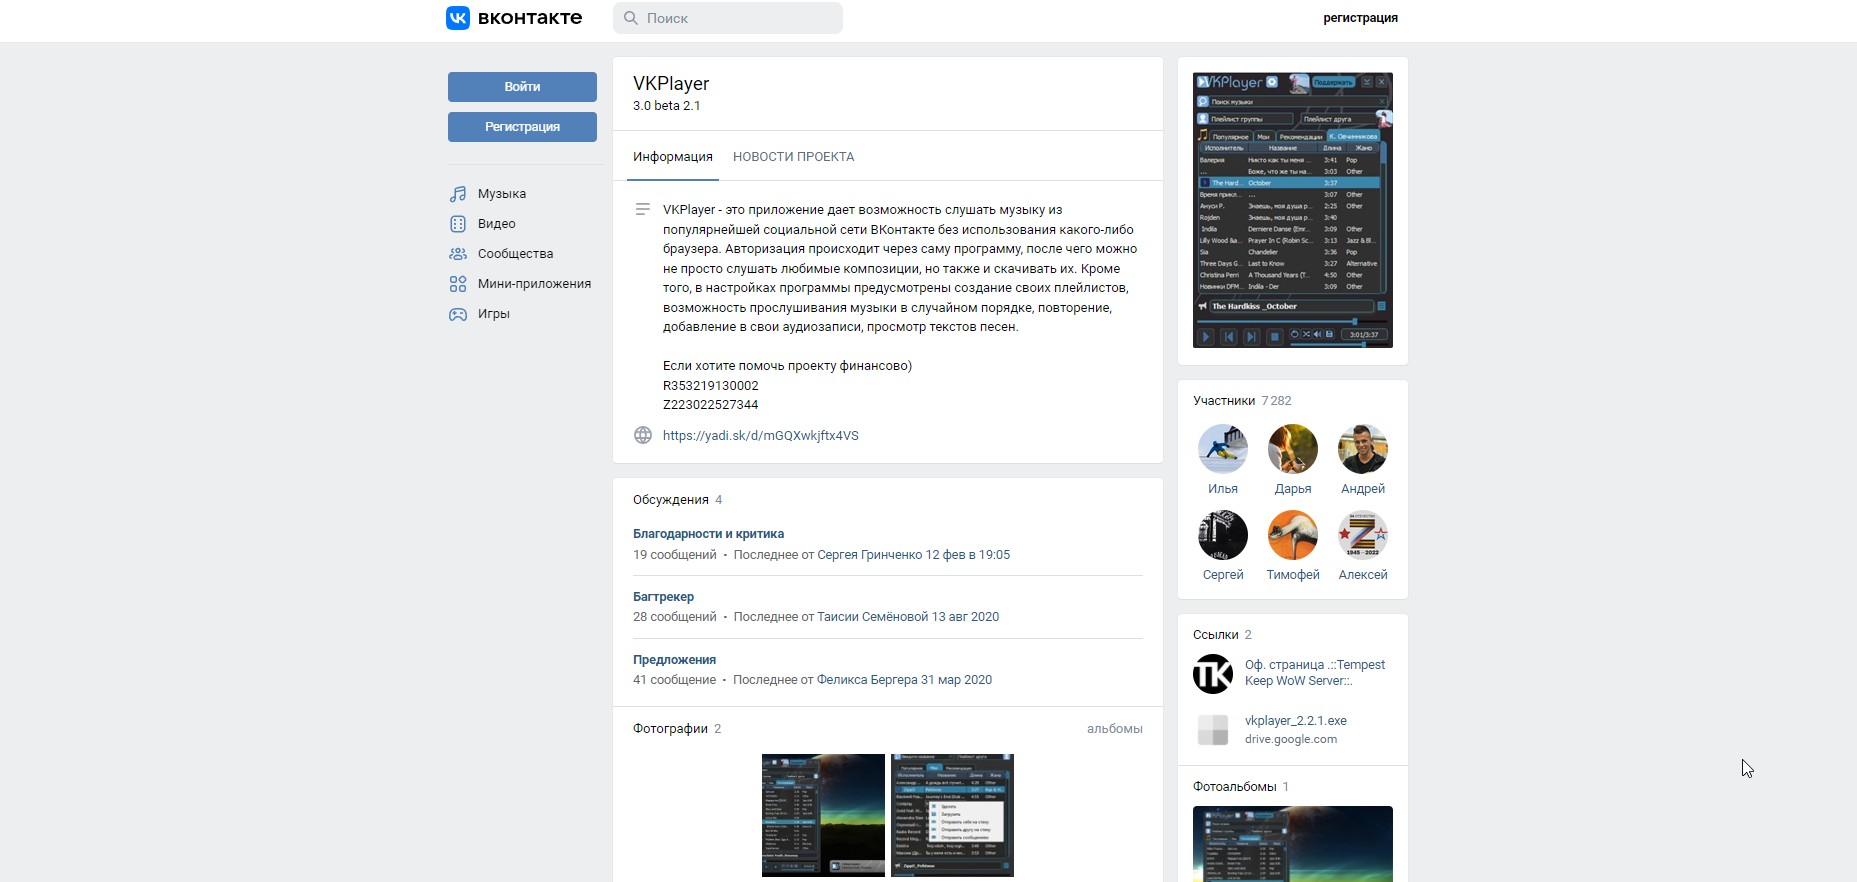
Task: Open the second photo with context menu
Action: point(952,815)
